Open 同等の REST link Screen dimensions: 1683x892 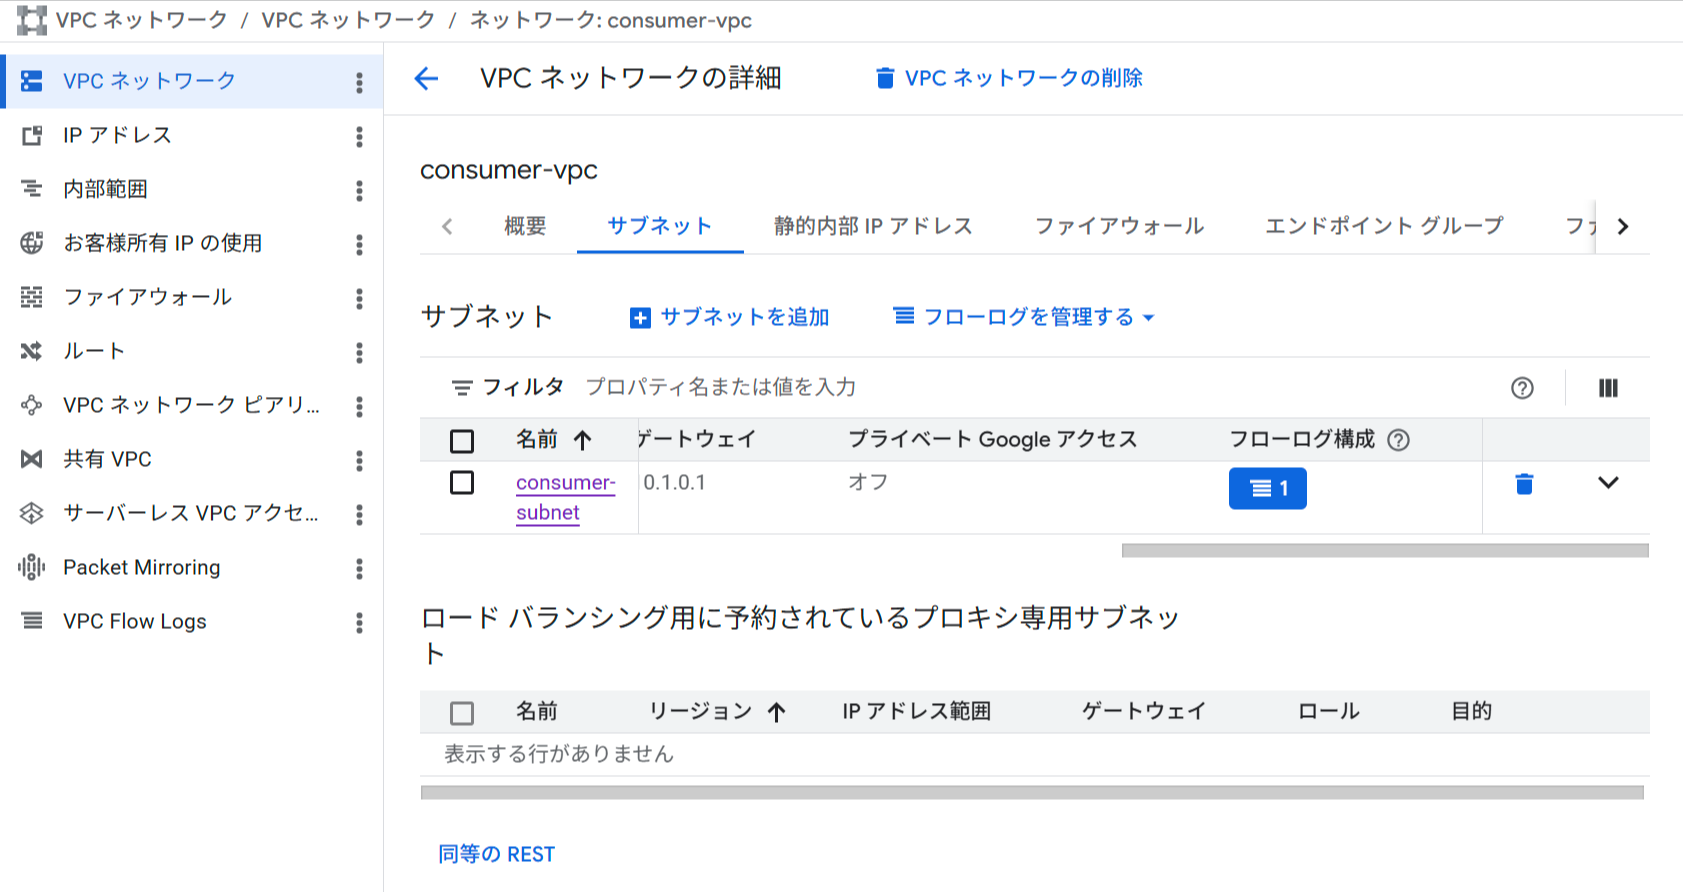pos(497,854)
